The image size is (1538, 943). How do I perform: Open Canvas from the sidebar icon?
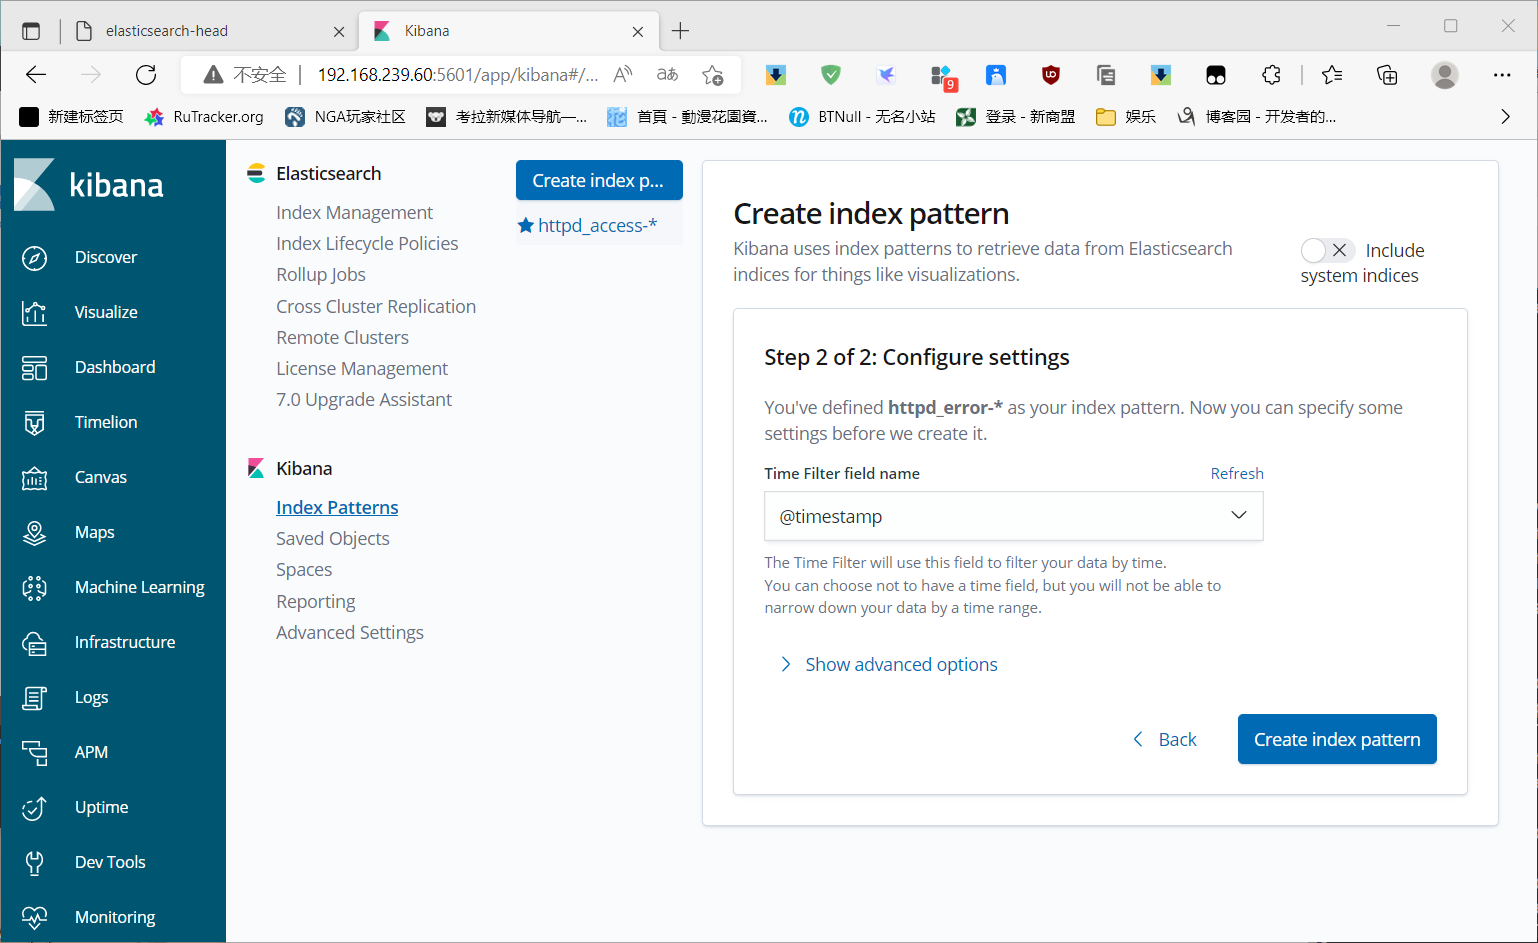tap(34, 478)
